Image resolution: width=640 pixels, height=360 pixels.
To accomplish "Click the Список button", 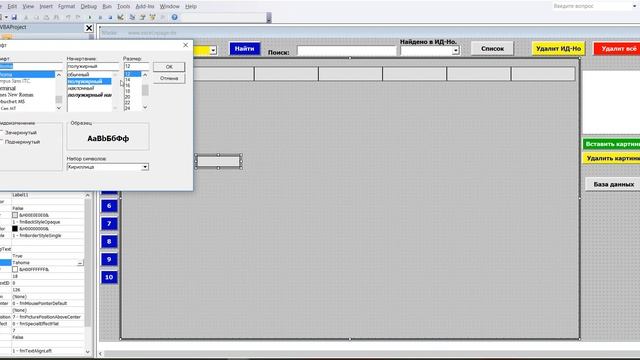I will click(492, 49).
